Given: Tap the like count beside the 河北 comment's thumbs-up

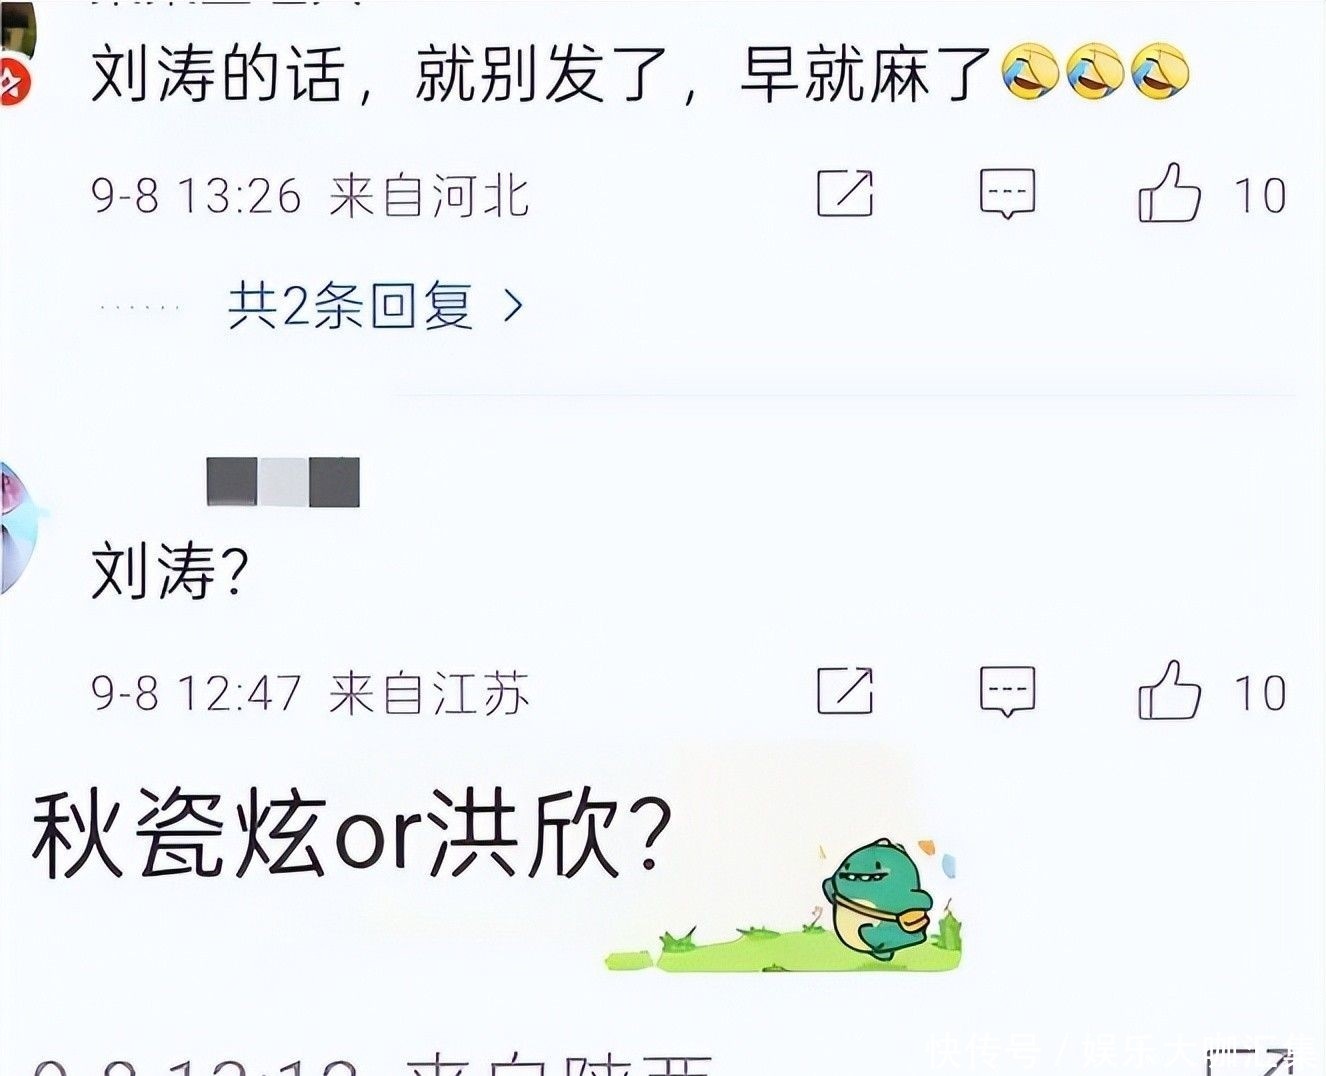Looking at the screenshot, I should [x=1260, y=196].
